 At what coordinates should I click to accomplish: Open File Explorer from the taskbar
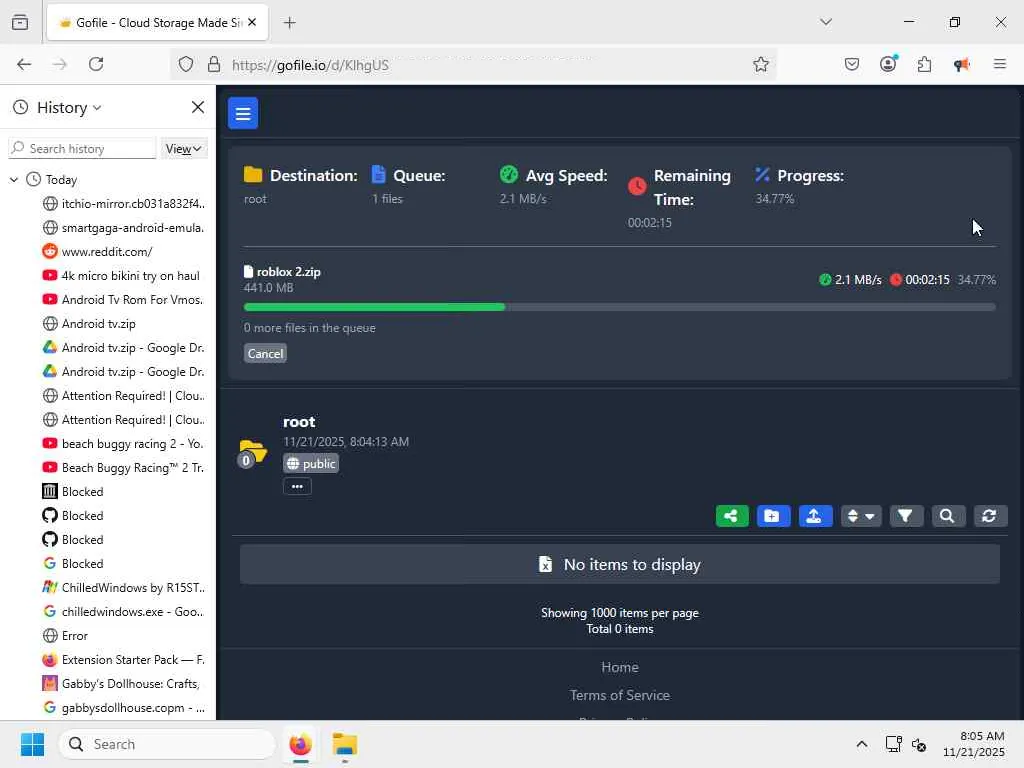(x=344, y=744)
